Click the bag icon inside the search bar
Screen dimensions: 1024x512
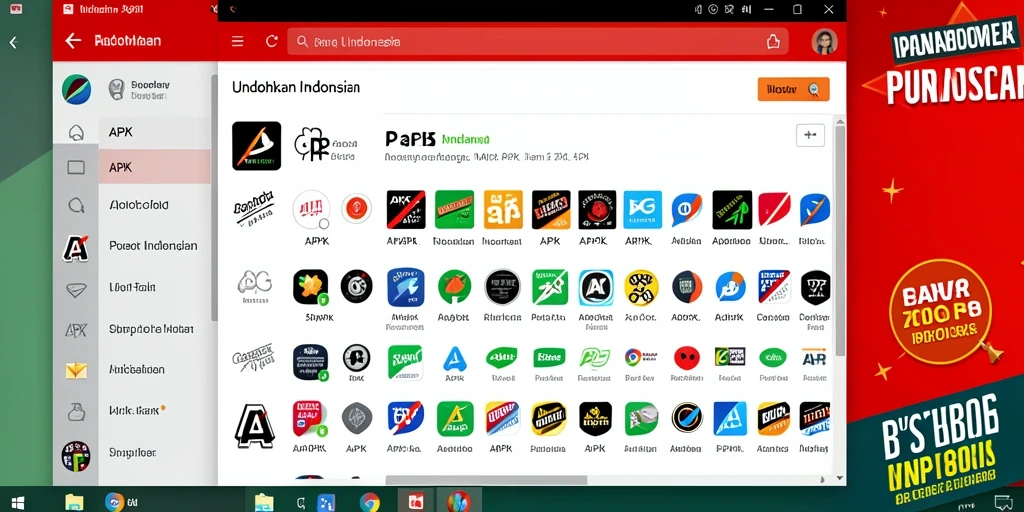(x=773, y=42)
